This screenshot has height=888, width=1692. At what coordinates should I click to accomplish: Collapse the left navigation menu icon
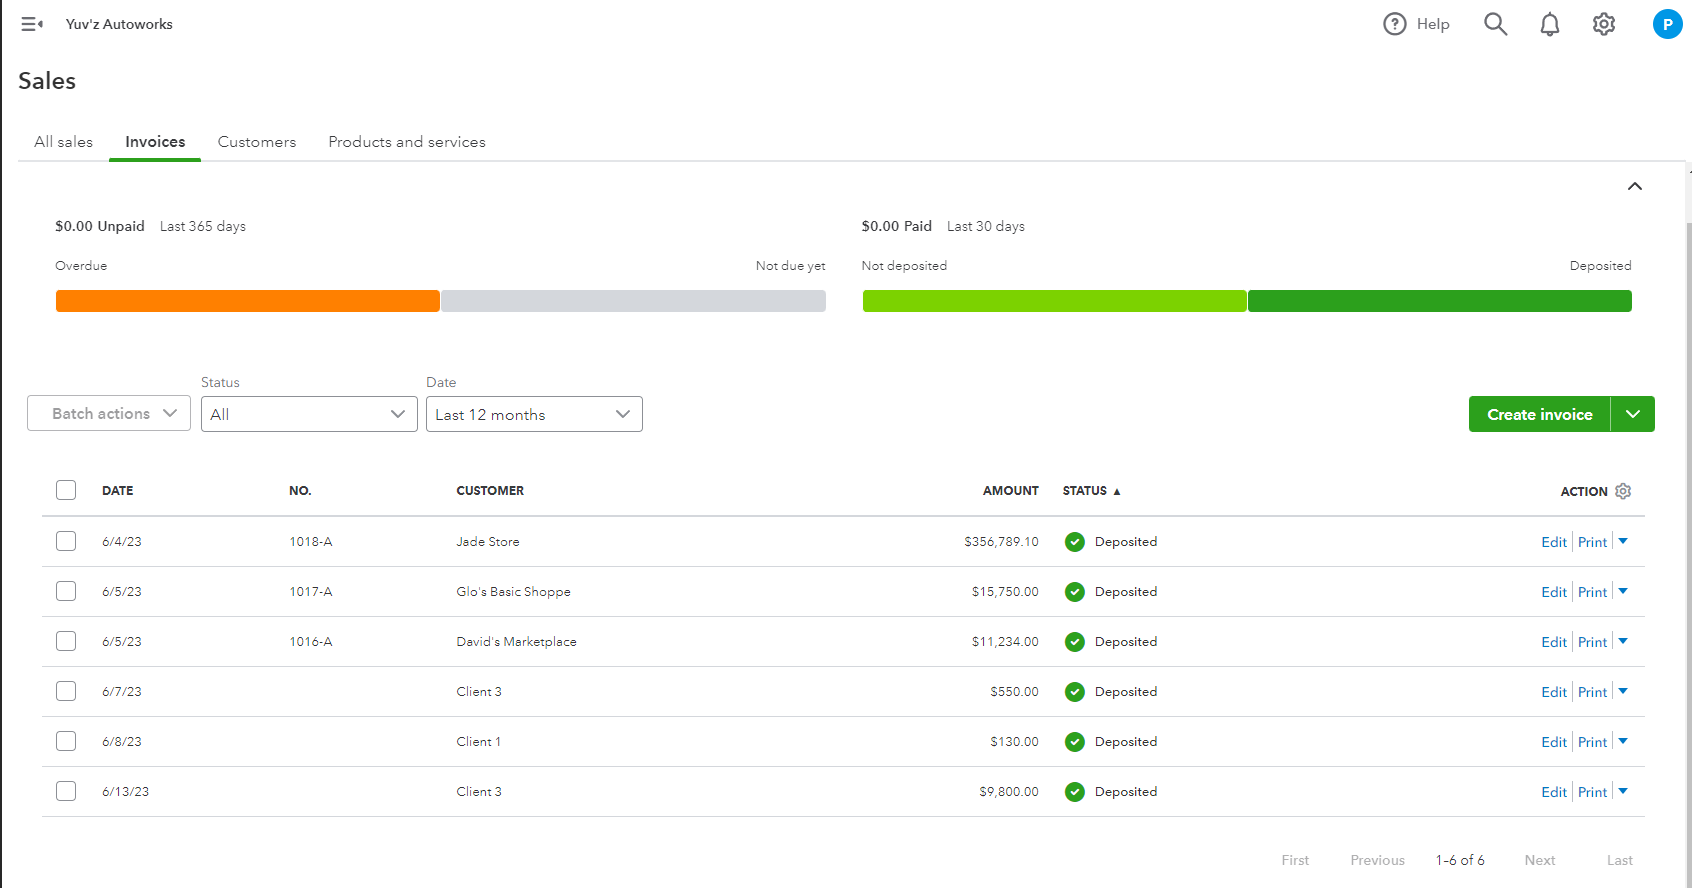pyautogui.click(x=32, y=24)
